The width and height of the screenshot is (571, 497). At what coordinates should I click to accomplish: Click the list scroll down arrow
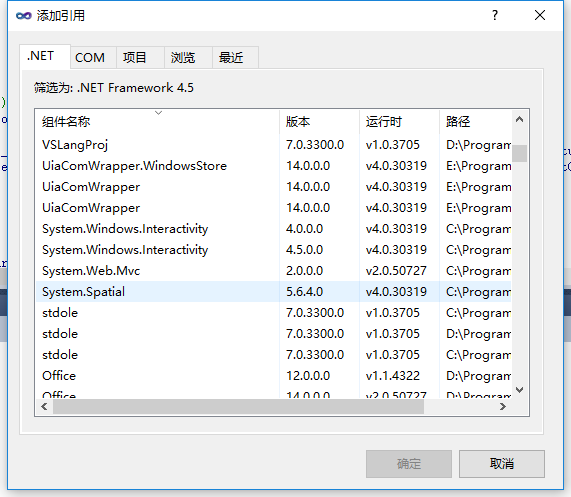[x=520, y=390]
